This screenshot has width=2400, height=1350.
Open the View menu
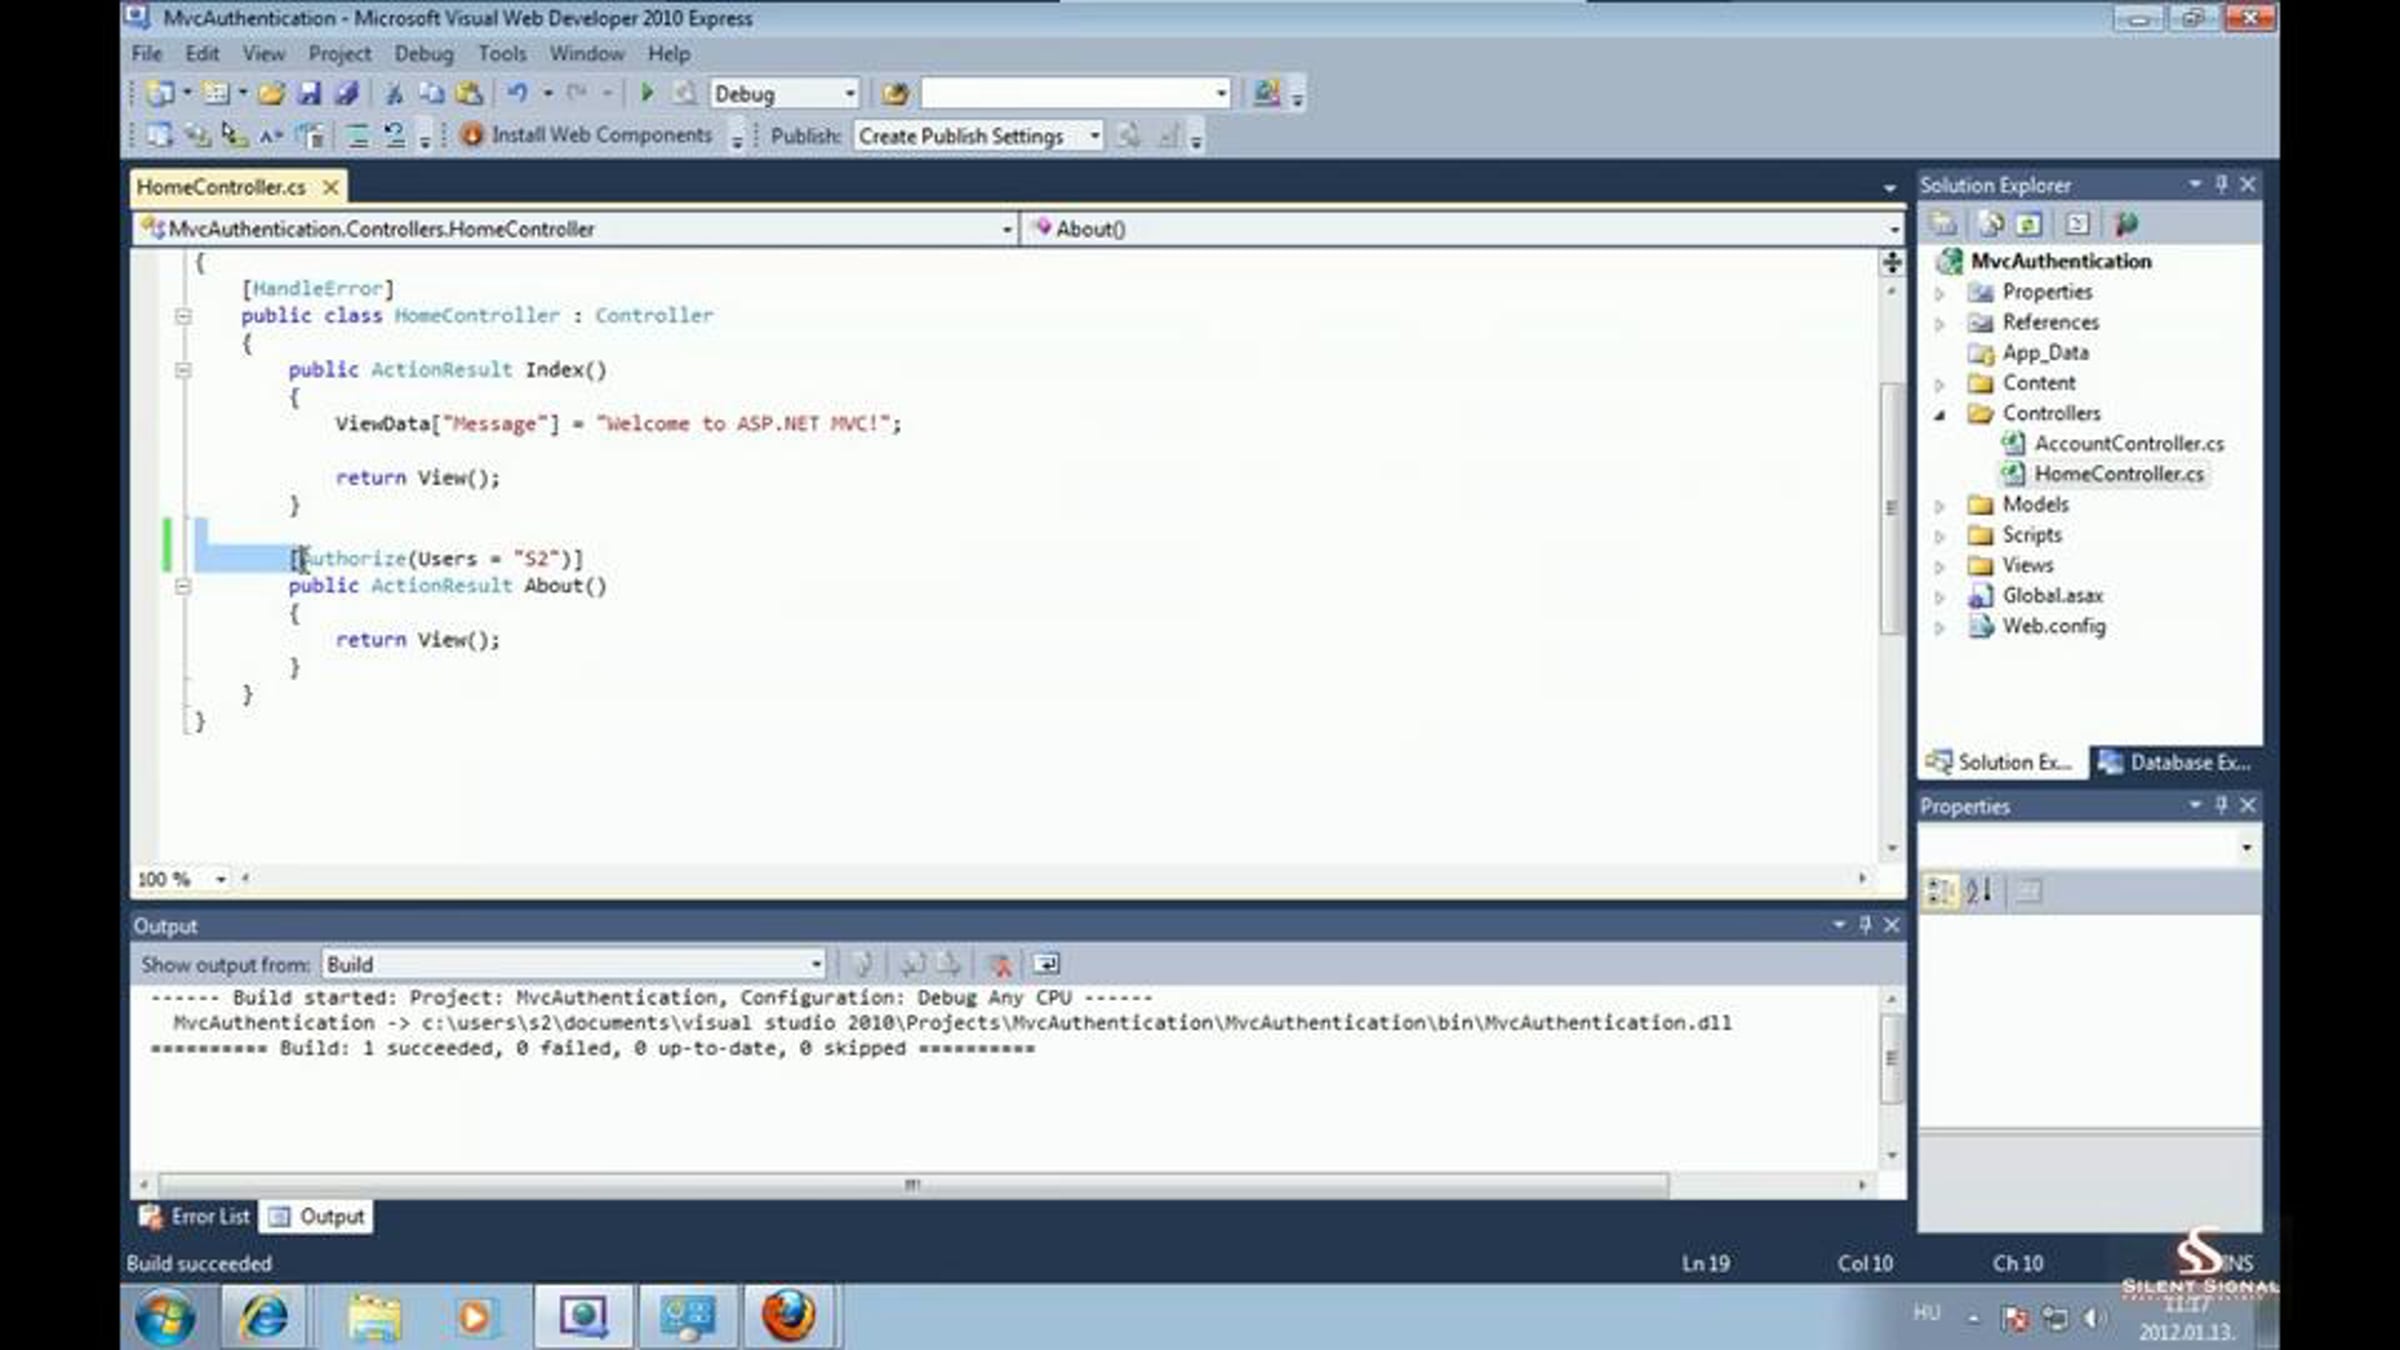pyautogui.click(x=264, y=53)
